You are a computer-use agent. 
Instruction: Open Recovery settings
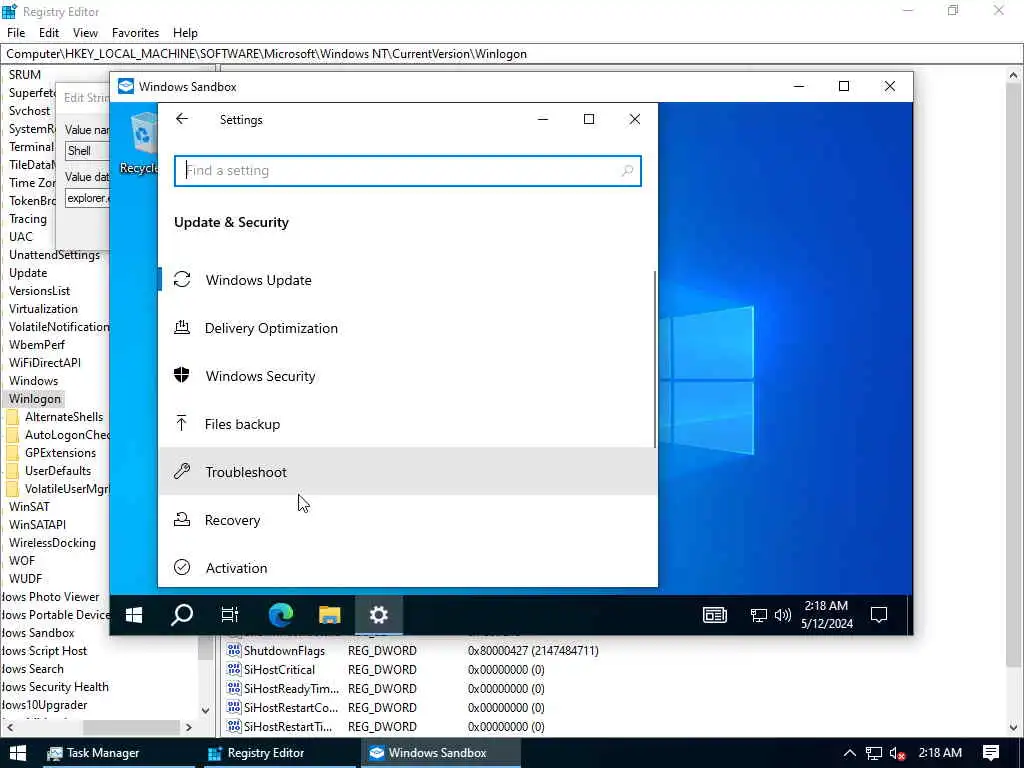(408, 520)
